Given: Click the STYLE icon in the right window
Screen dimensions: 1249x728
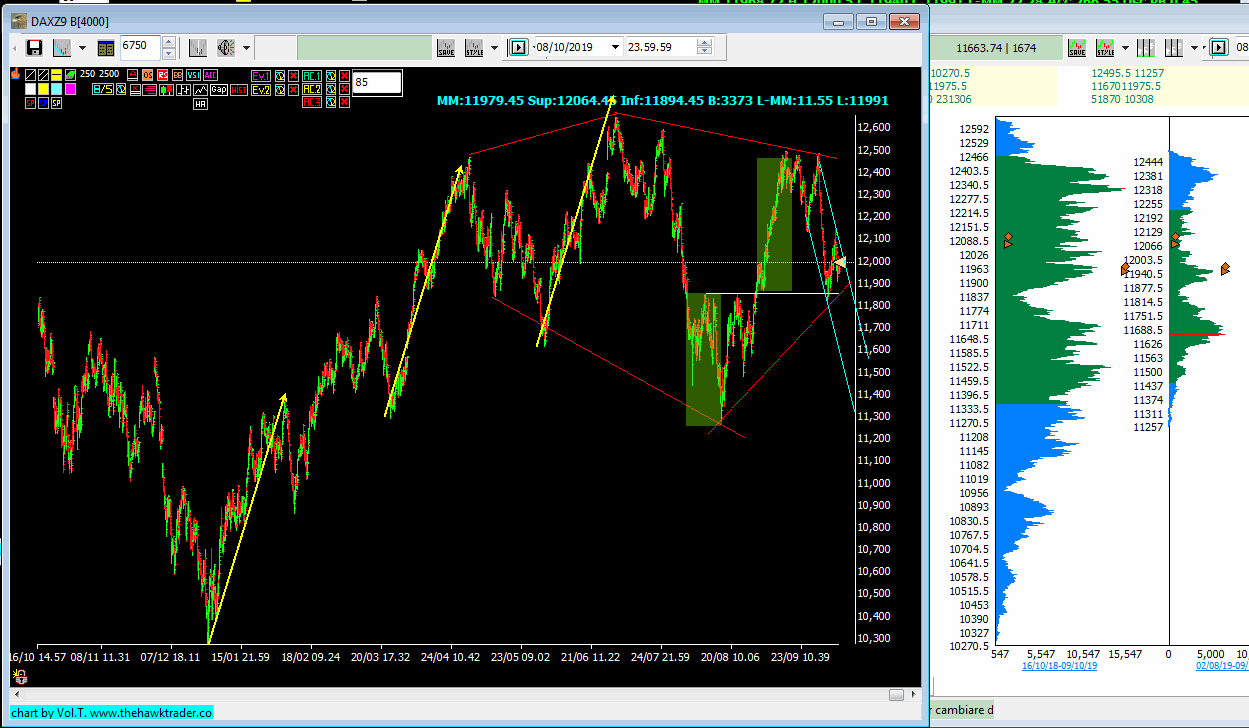Looking at the screenshot, I should (x=1105, y=48).
